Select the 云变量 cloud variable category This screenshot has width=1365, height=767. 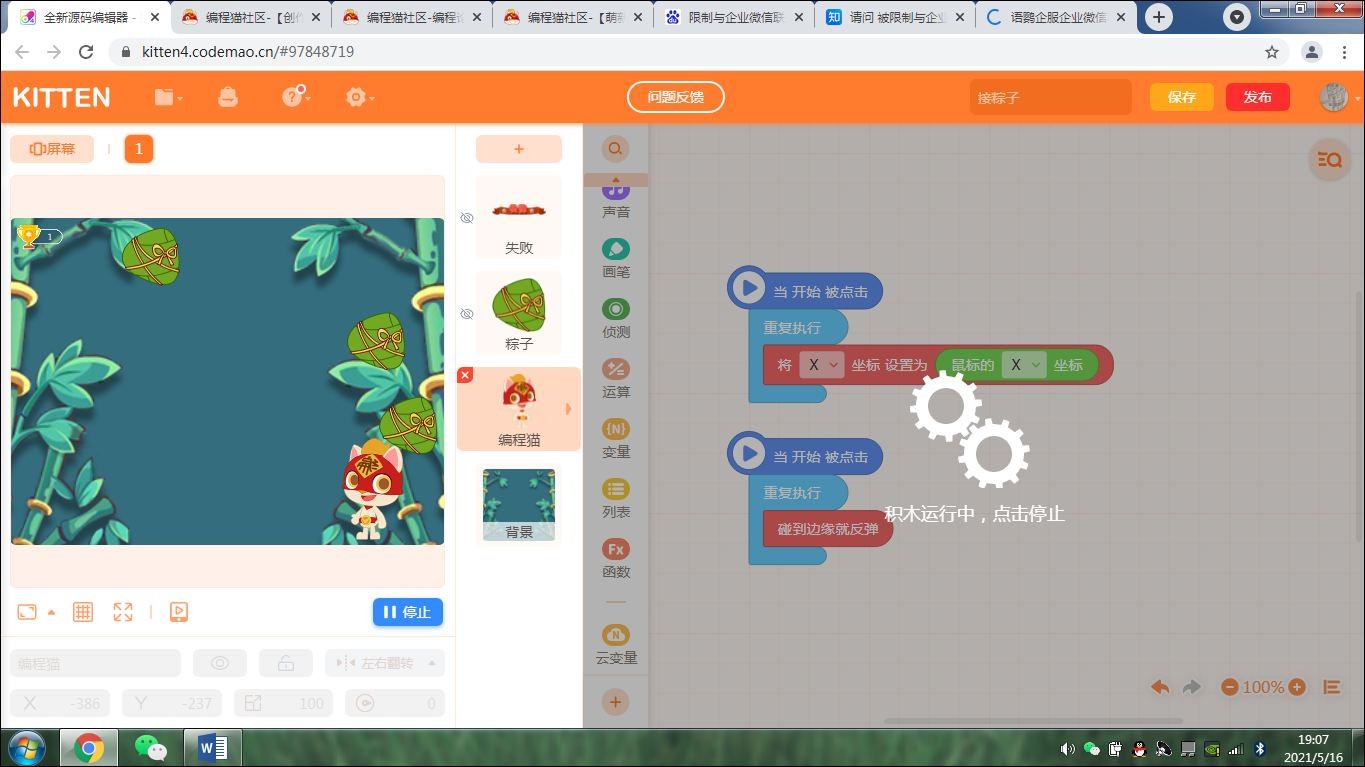(x=616, y=644)
